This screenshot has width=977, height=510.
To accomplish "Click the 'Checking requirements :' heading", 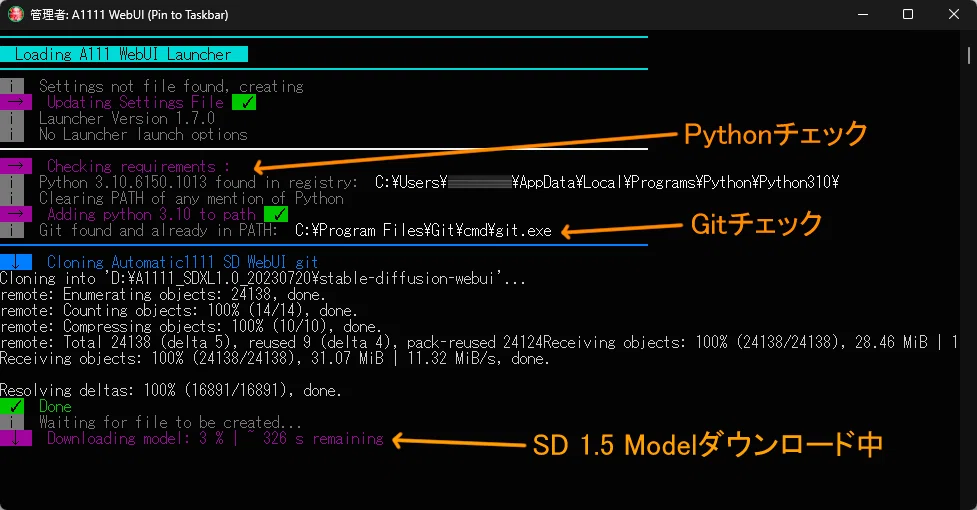I will click(x=138, y=166).
